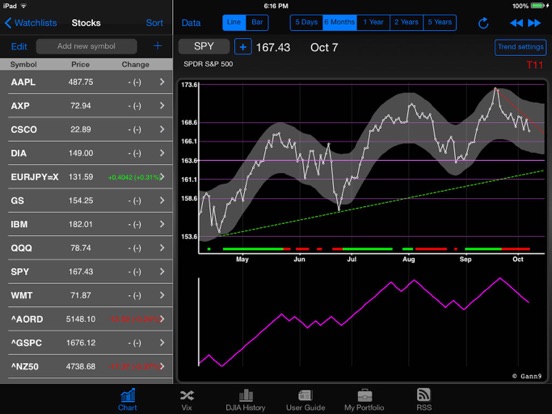
Task: Select the 5 Years range
Action: pyautogui.click(x=440, y=23)
